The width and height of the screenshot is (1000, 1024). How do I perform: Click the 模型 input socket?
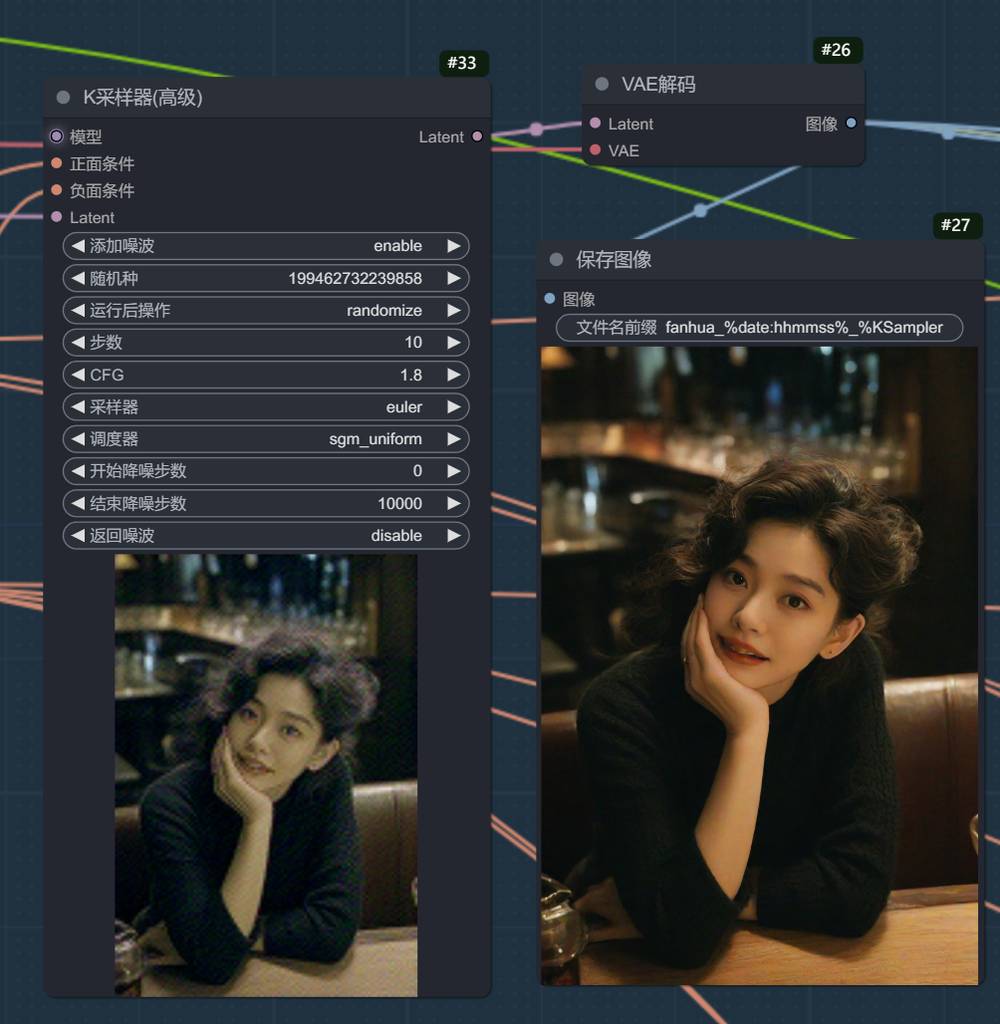(57, 137)
